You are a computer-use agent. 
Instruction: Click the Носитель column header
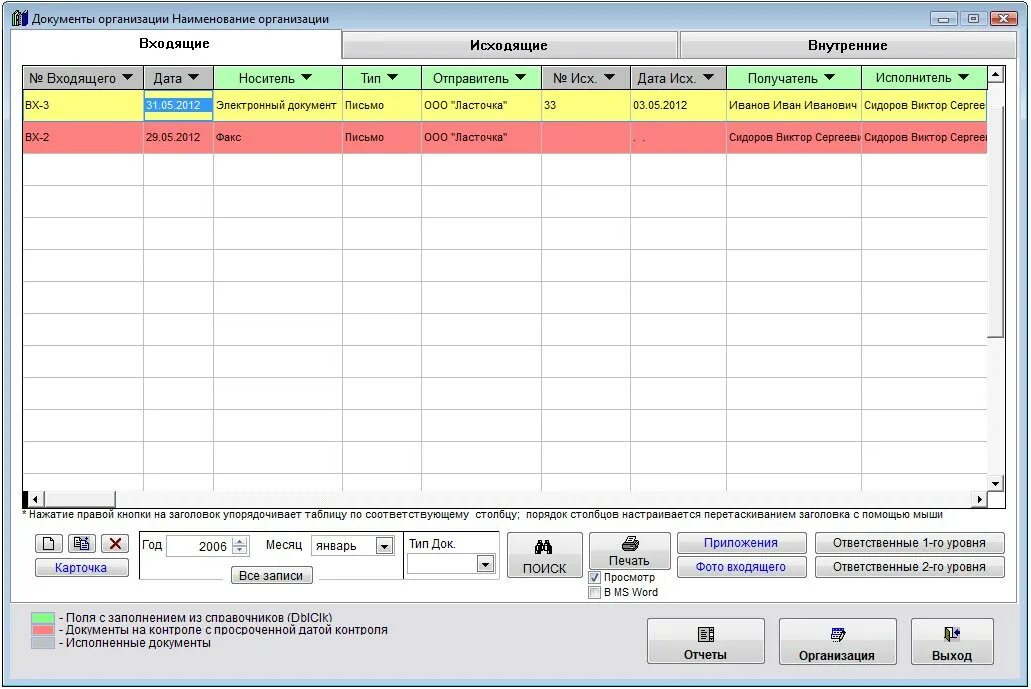pyautogui.click(x=277, y=78)
